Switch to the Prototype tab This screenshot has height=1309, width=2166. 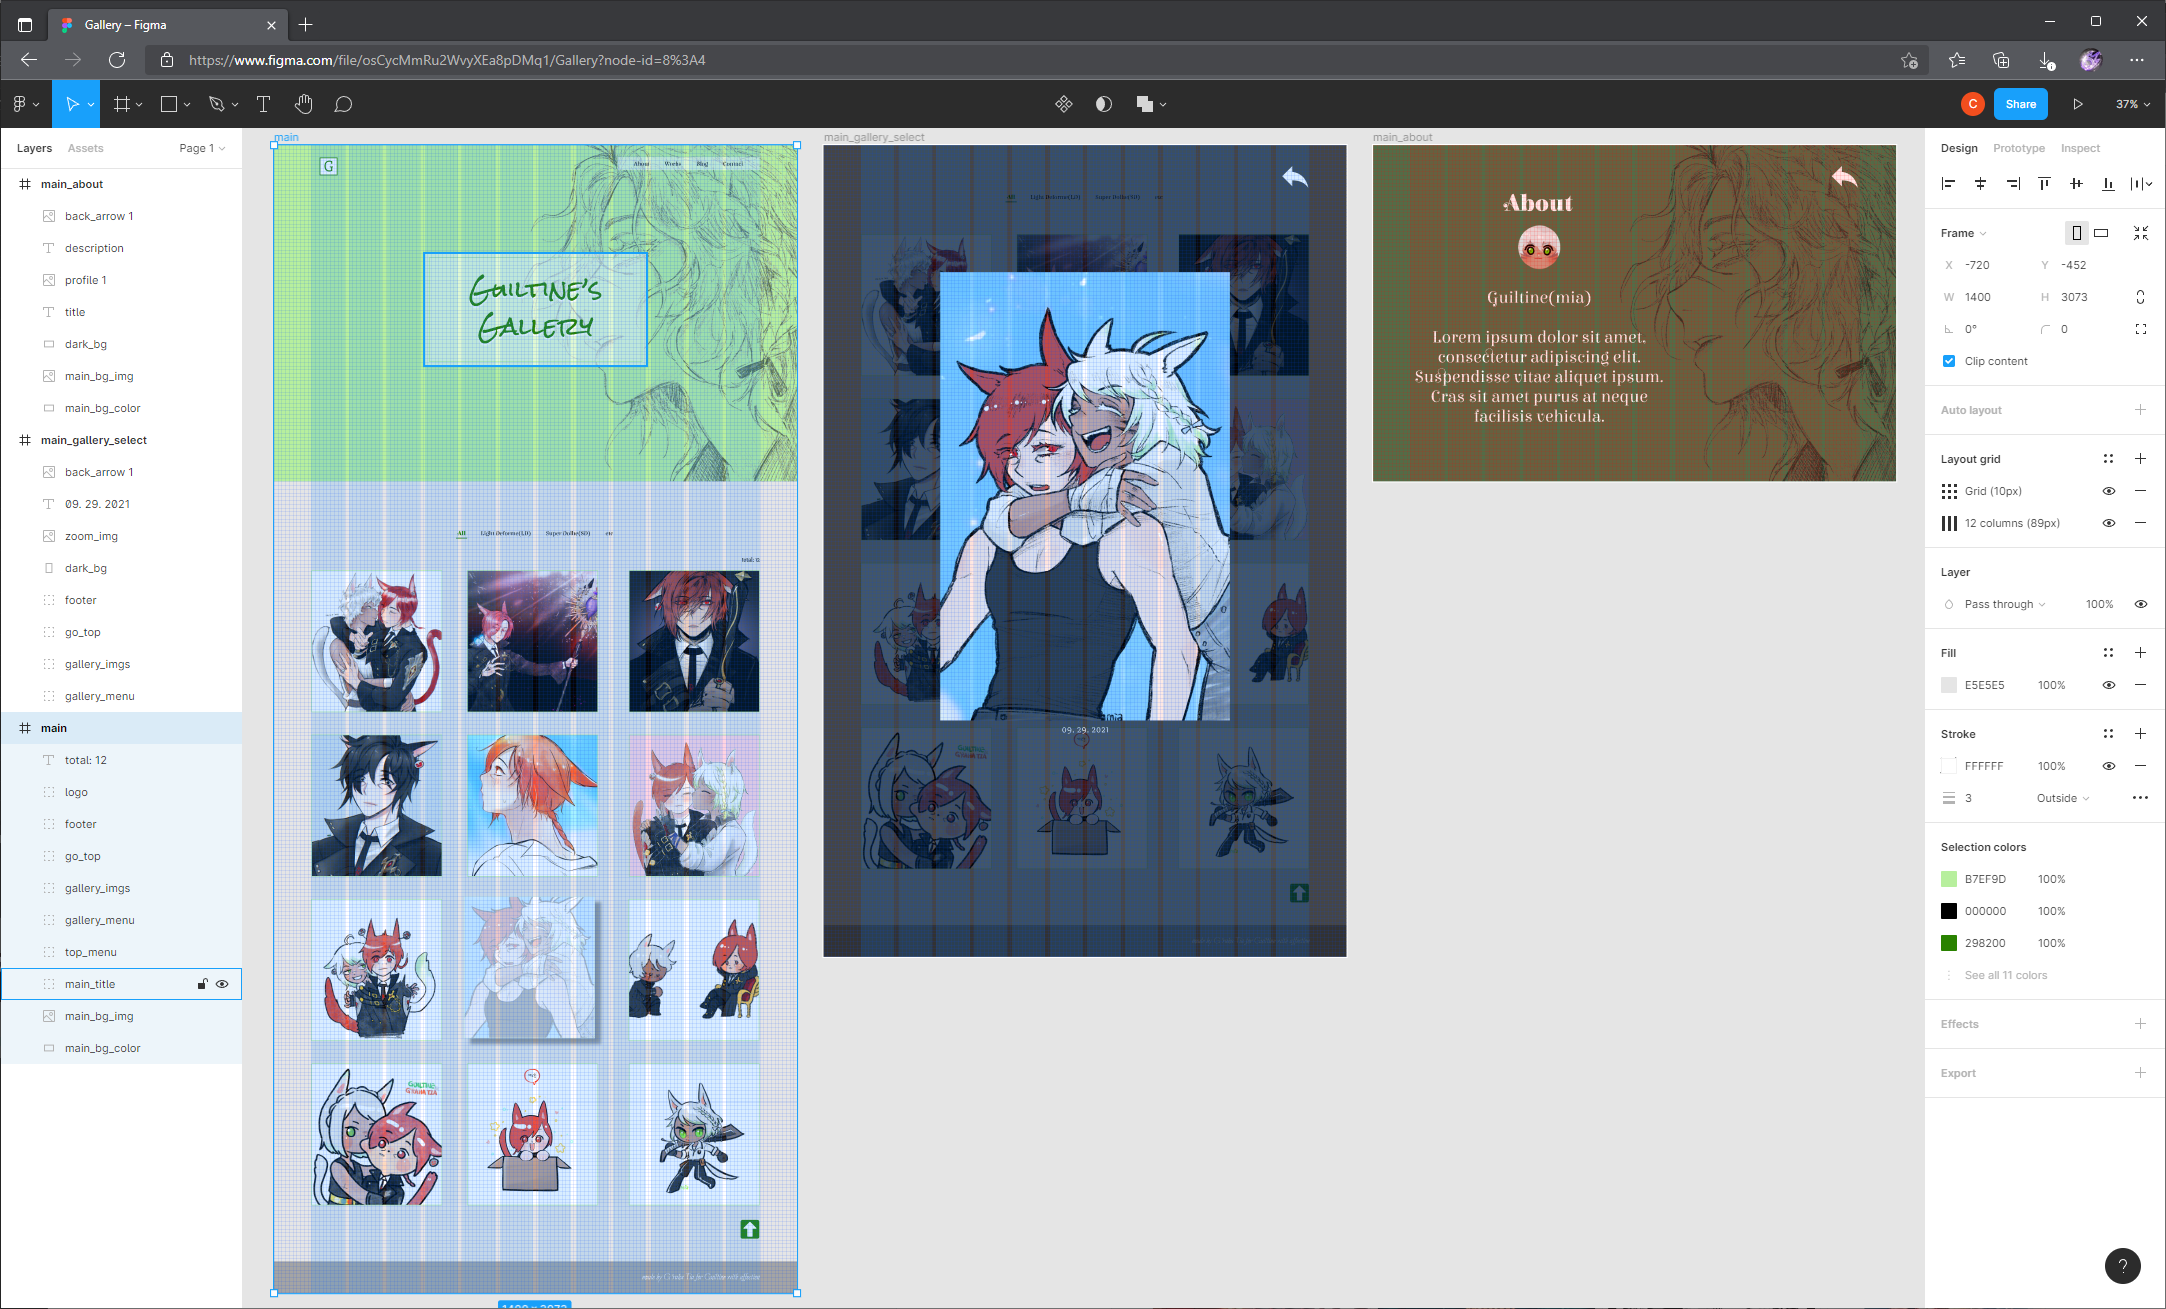(2018, 148)
